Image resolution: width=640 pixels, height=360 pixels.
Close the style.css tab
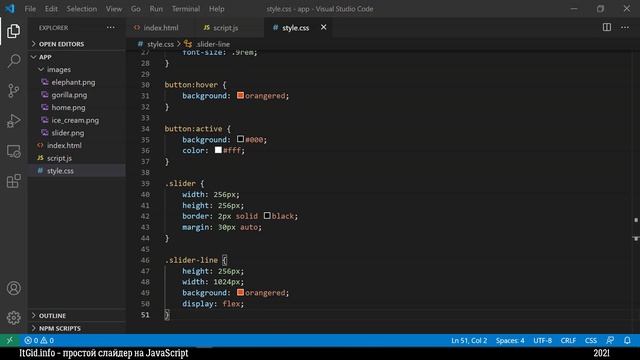323,27
